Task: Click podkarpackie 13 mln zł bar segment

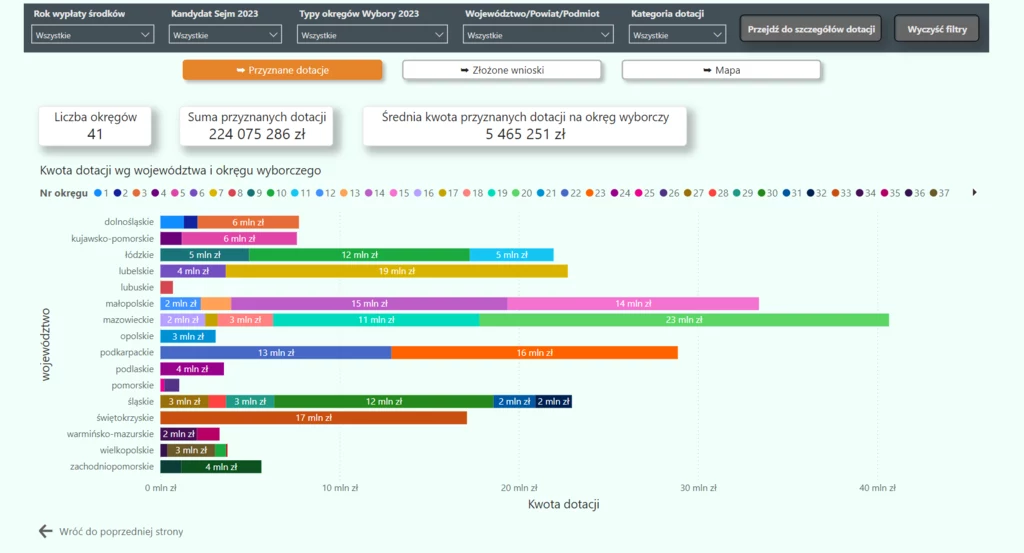Action: click(x=276, y=353)
